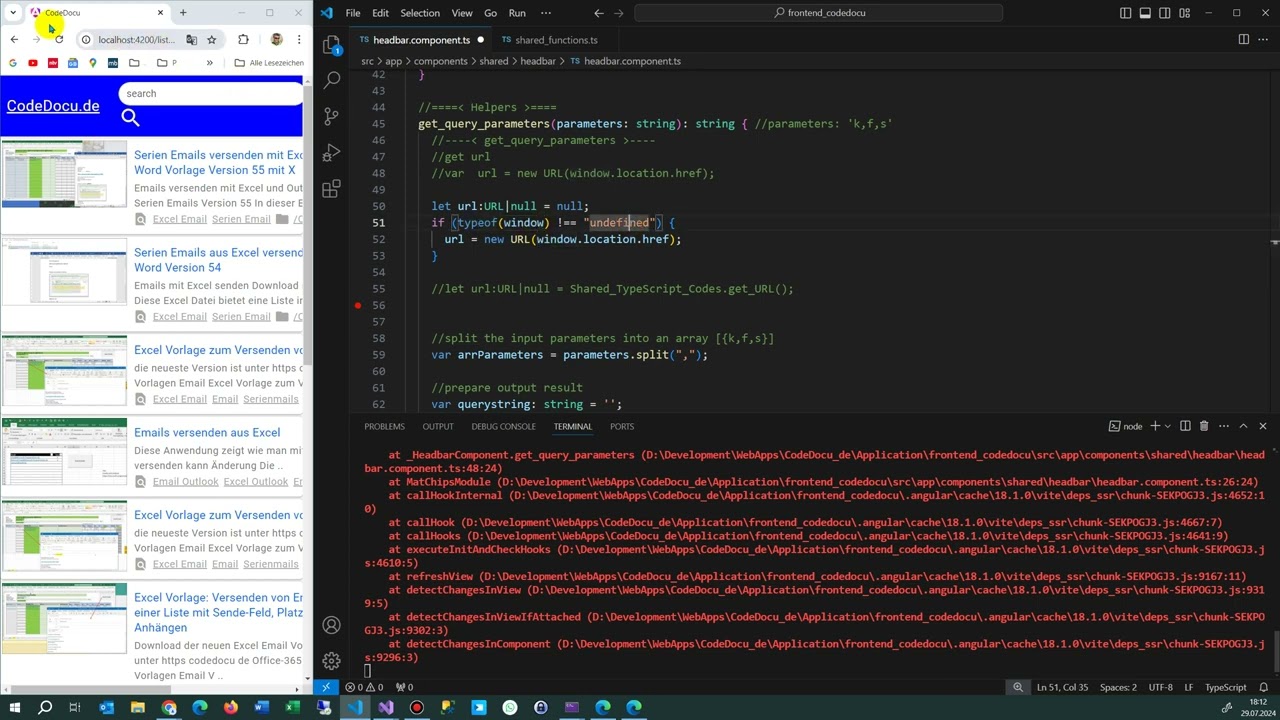Image resolution: width=1280 pixels, height=720 pixels.
Task: Click the VS Code command center search box
Action: pyautogui.click(x=819, y=13)
